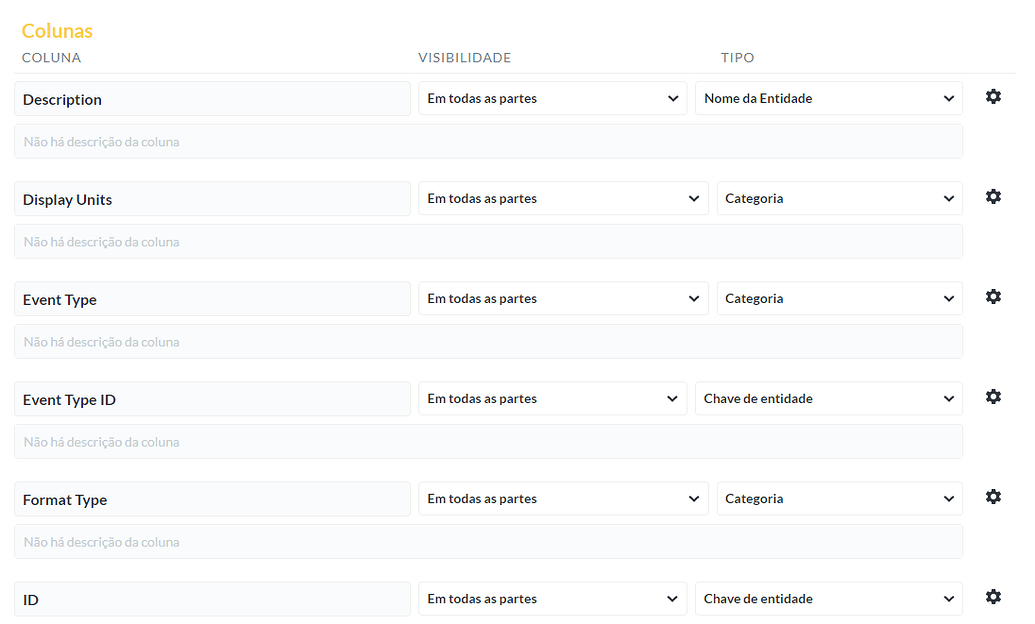Click gear icon for Format Type column
This screenshot has width=1035, height=624.
click(993, 497)
